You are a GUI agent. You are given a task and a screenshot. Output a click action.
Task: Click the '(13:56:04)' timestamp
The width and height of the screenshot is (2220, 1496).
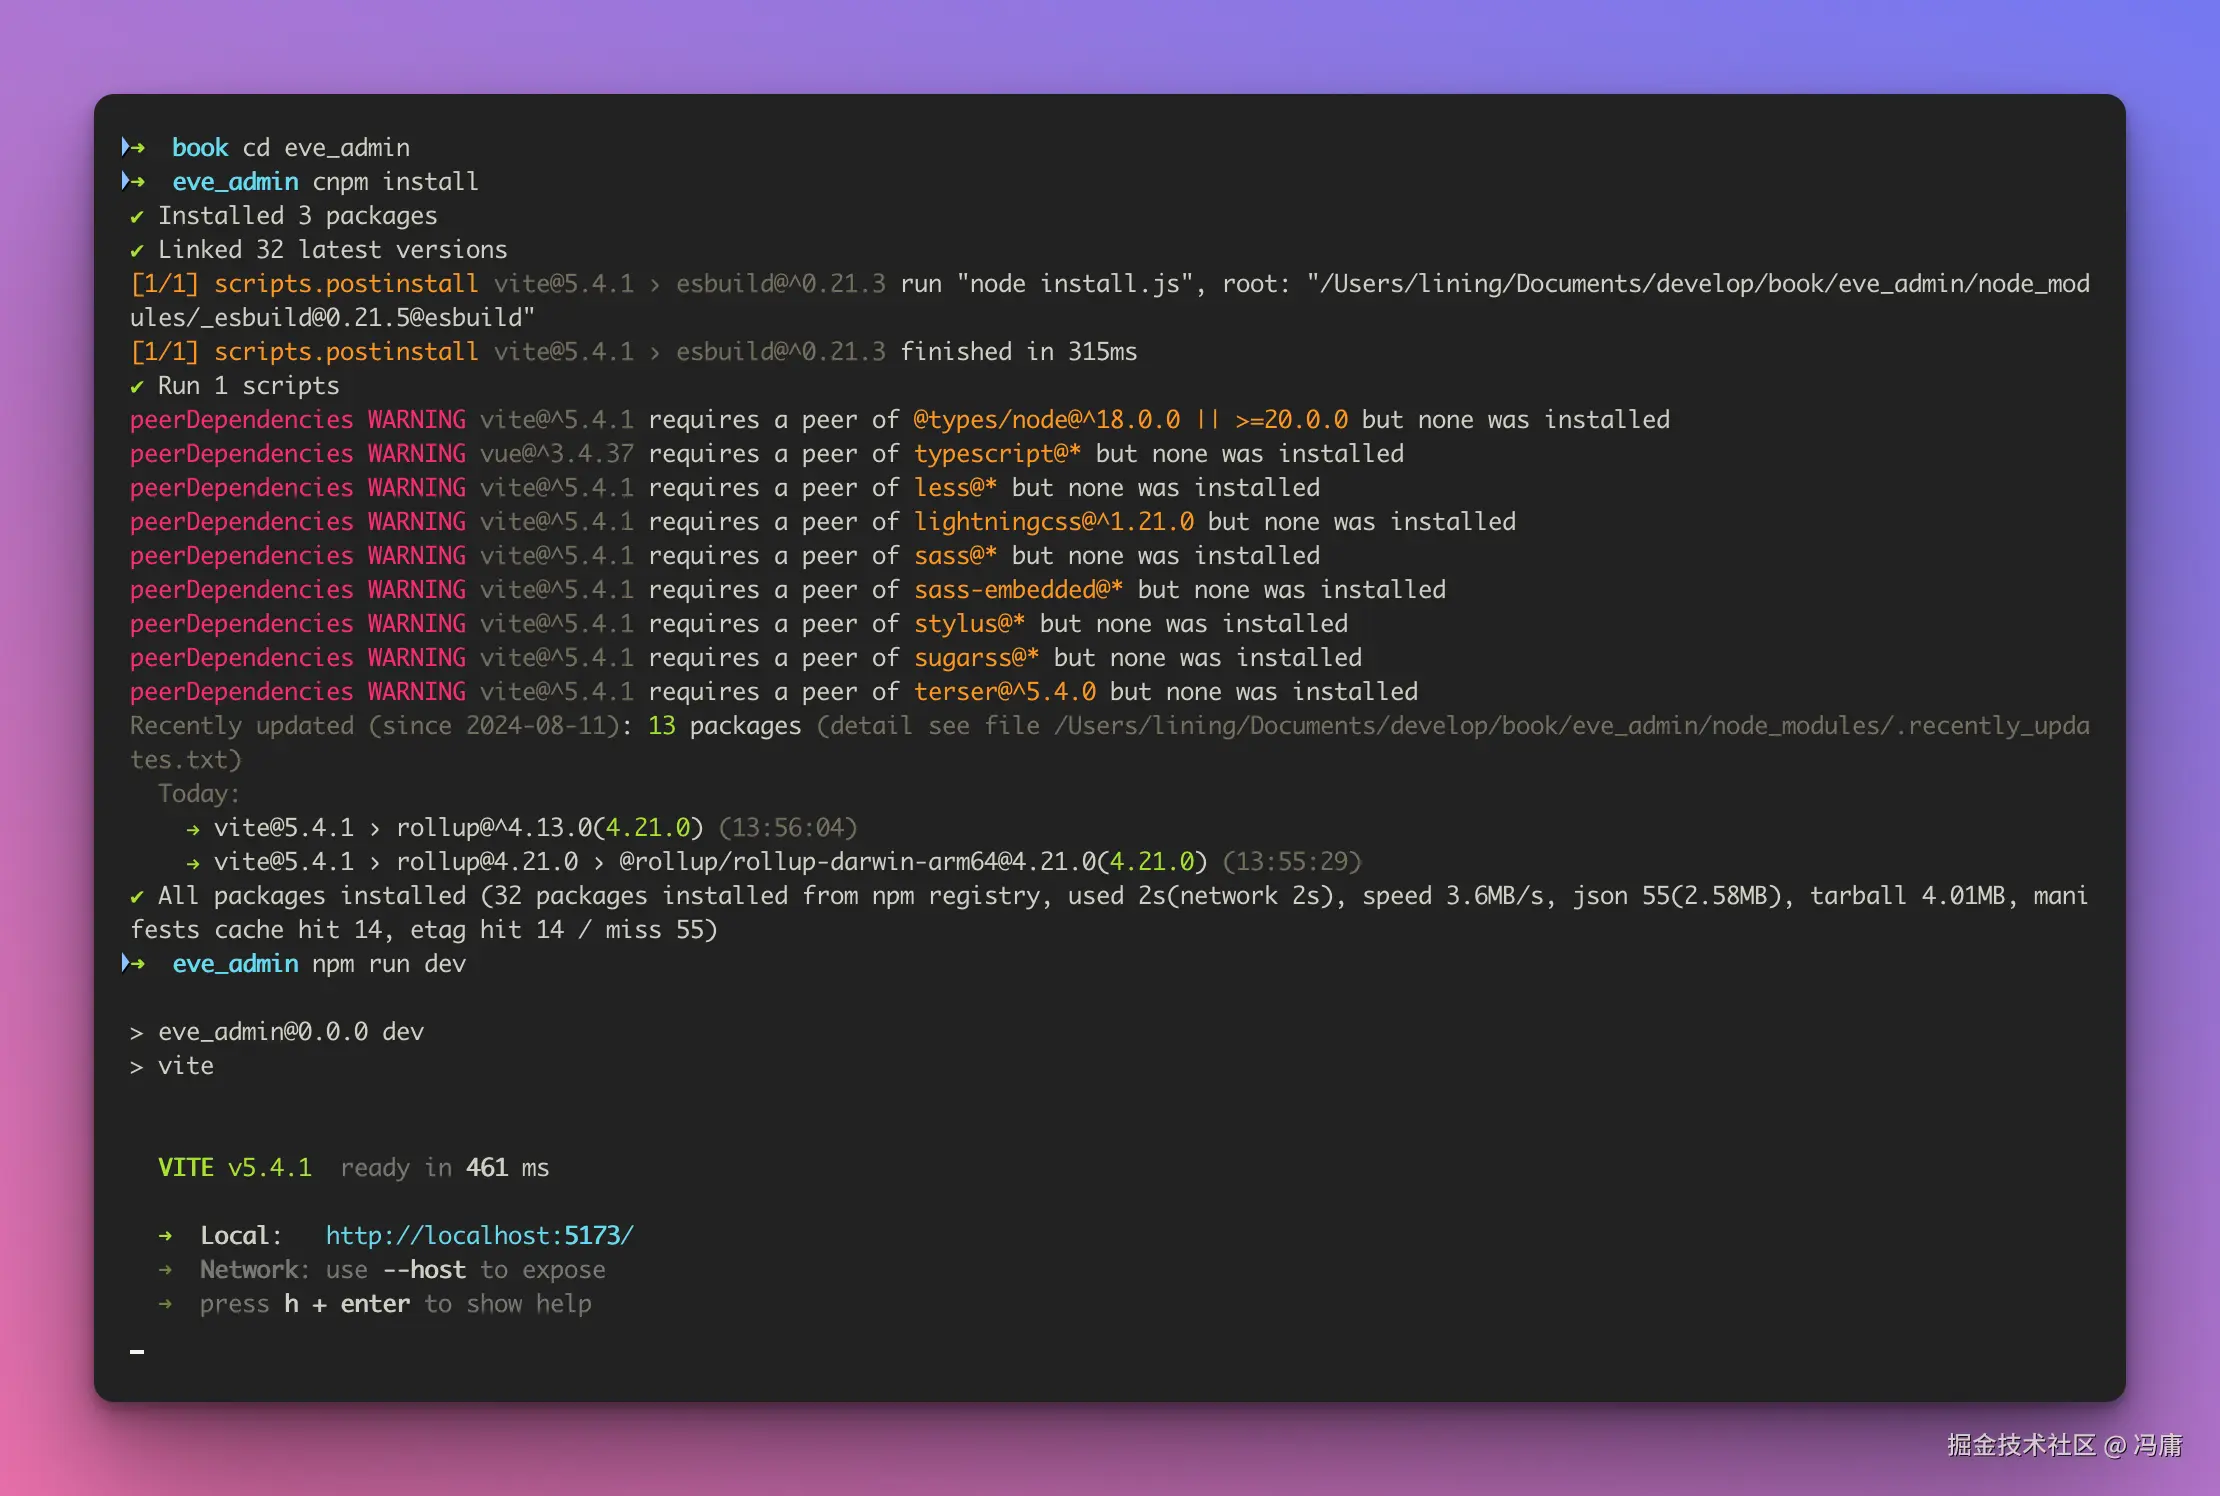point(788,827)
